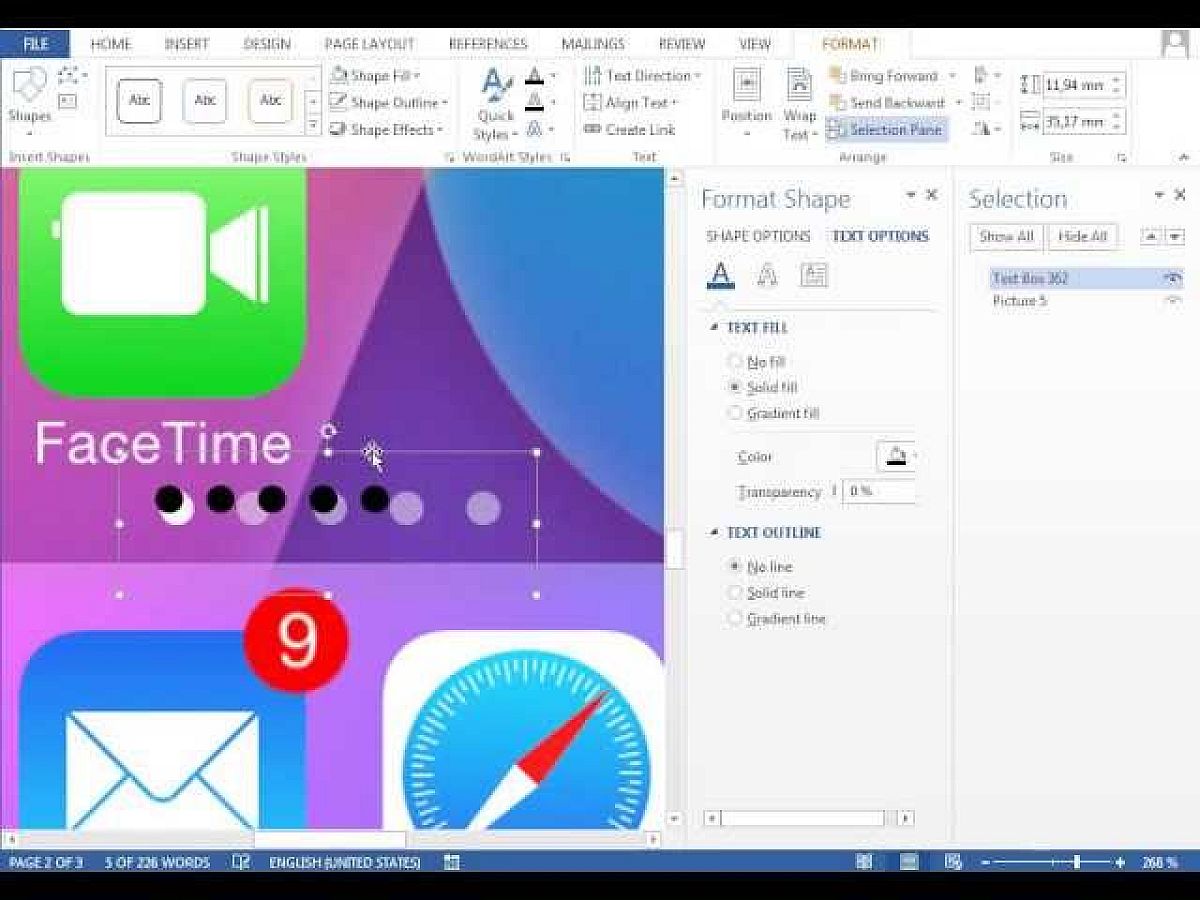Image resolution: width=1200 pixels, height=900 pixels.
Task: Click the Quick Styles WordArt icon
Action: point(495,87)
